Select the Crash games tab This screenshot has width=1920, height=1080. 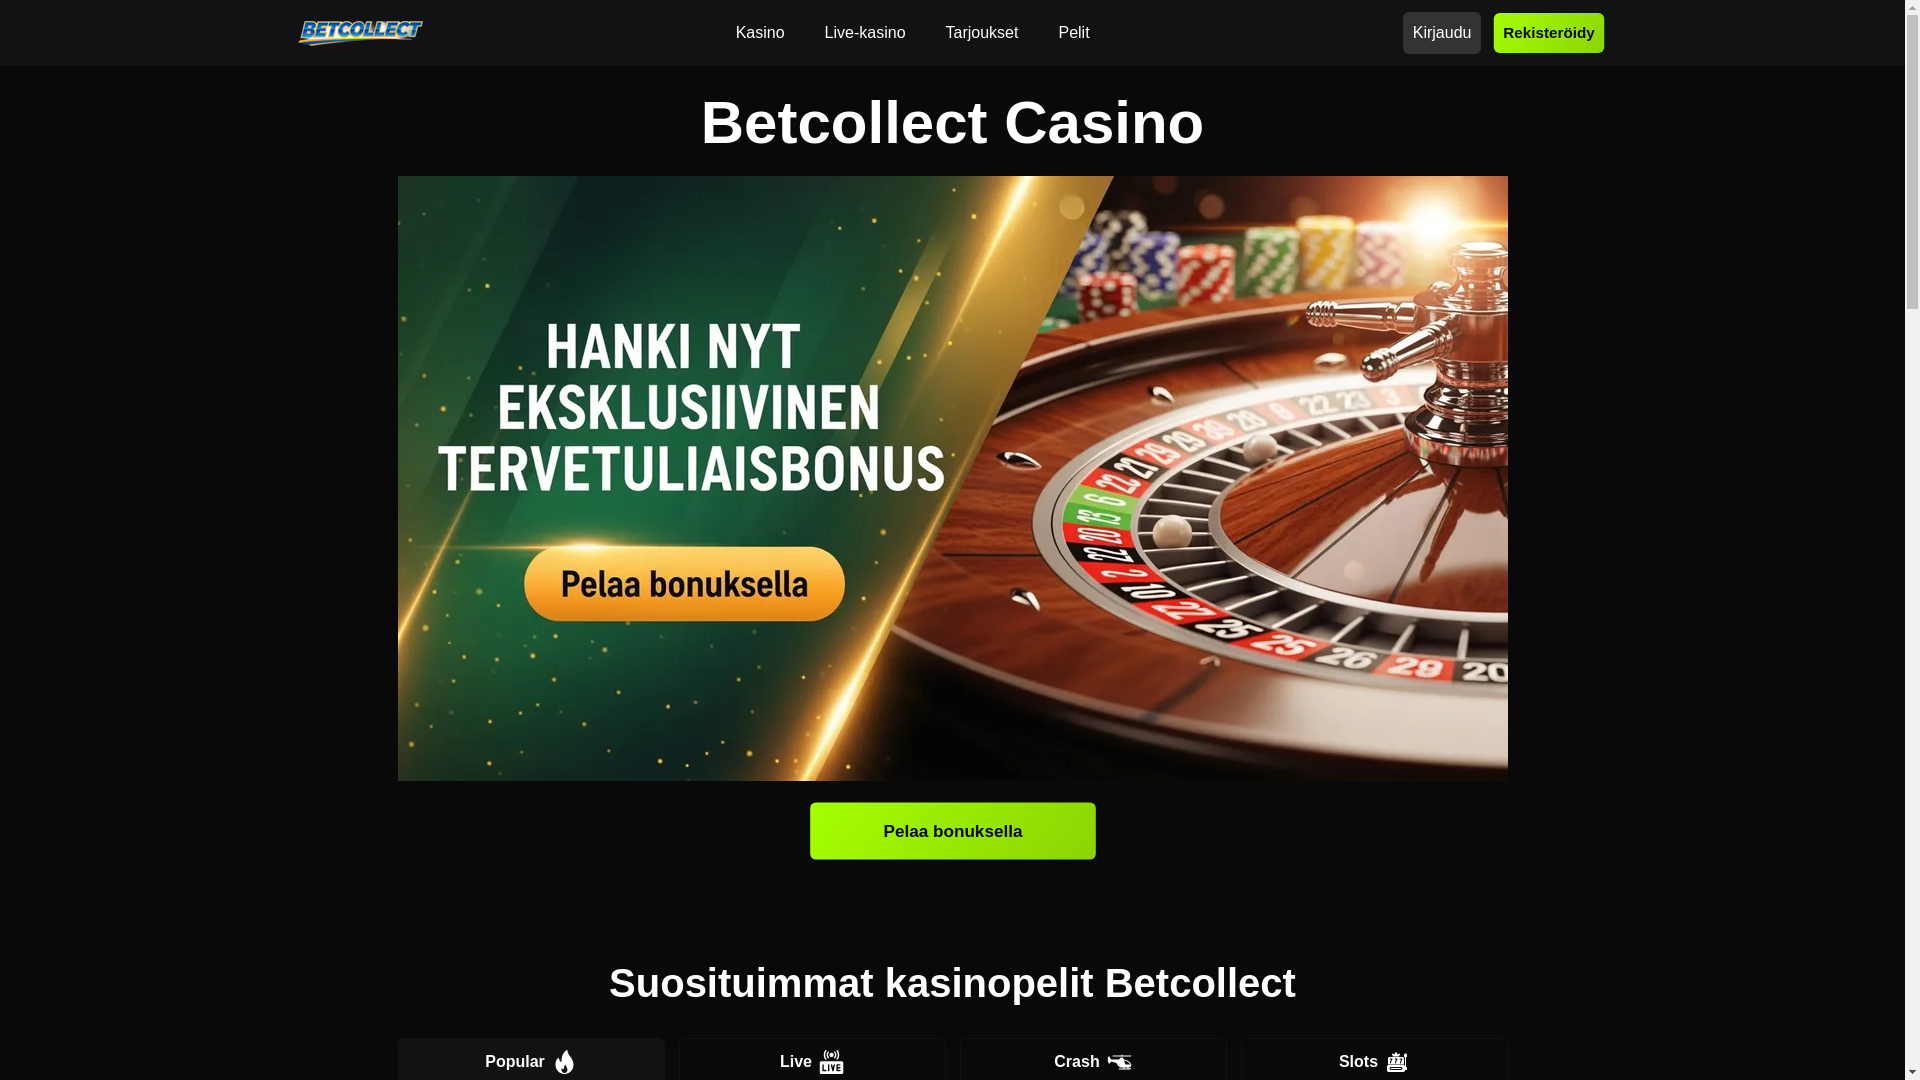[x=1093, y=1060]
